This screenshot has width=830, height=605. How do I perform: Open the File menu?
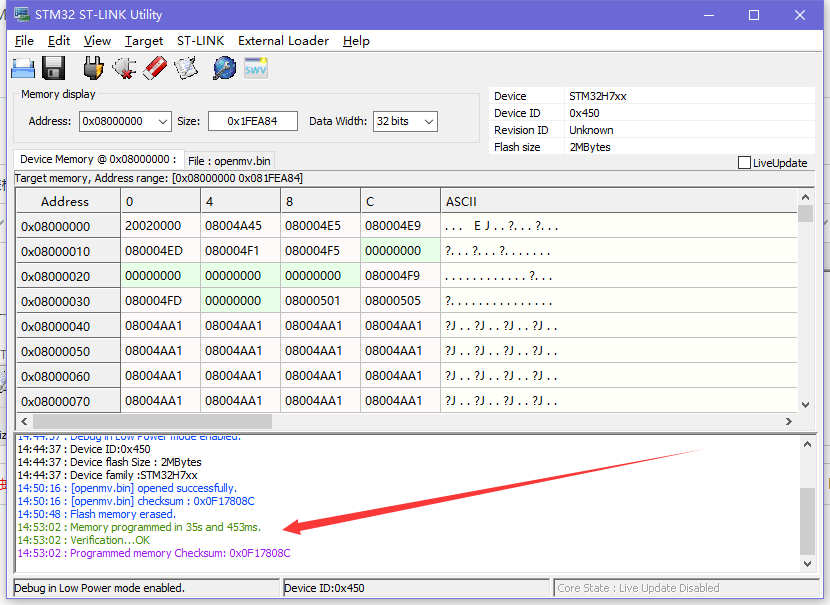pos(24,41)
